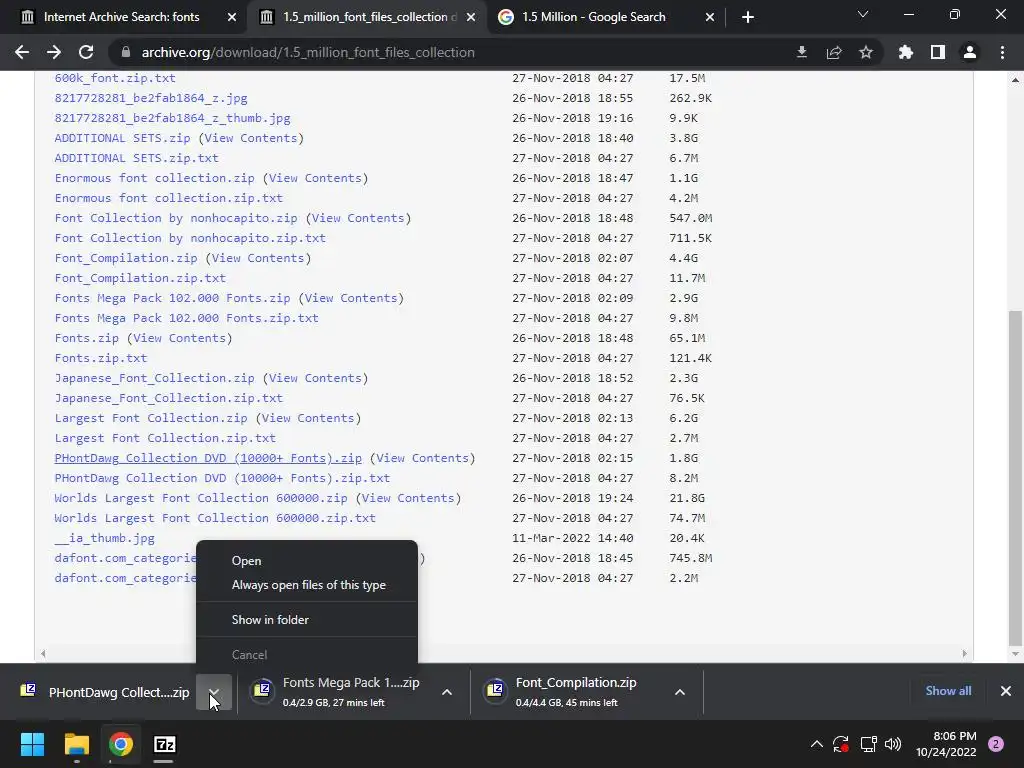Open network settings tray icon
Image resolution: width=1024 pixels, height=768 pixels.
(x=868, y=744)
